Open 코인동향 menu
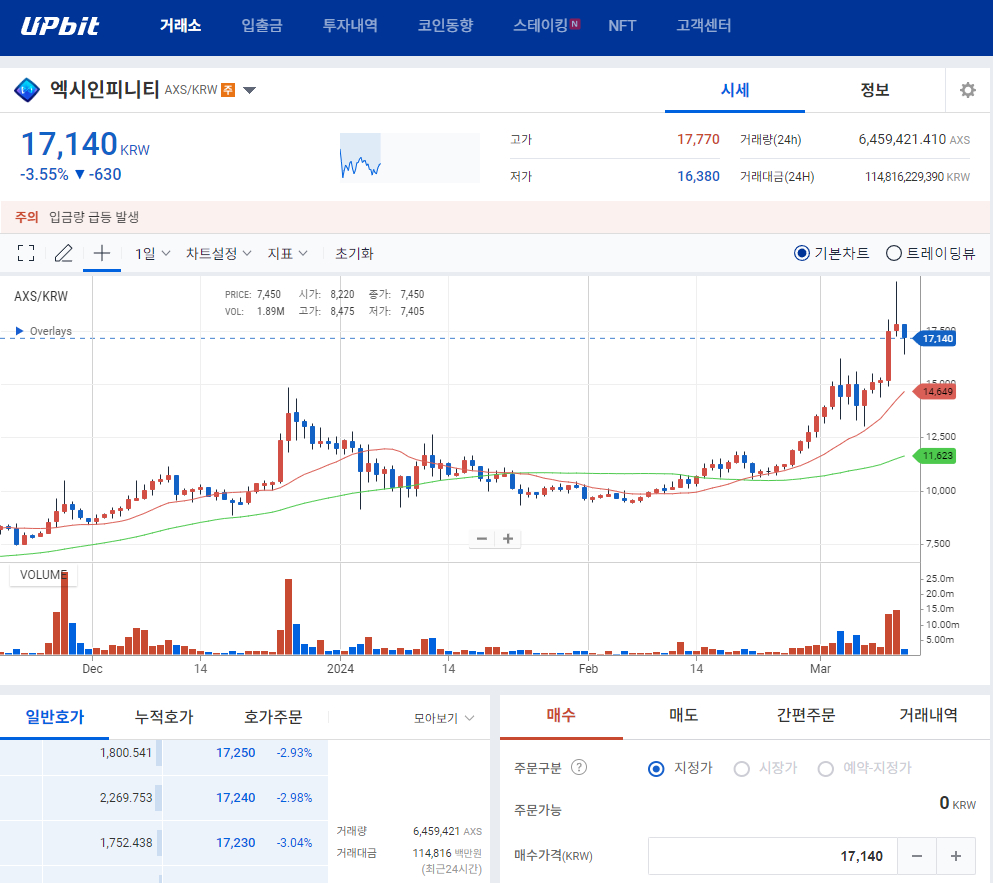 point(445,25)
